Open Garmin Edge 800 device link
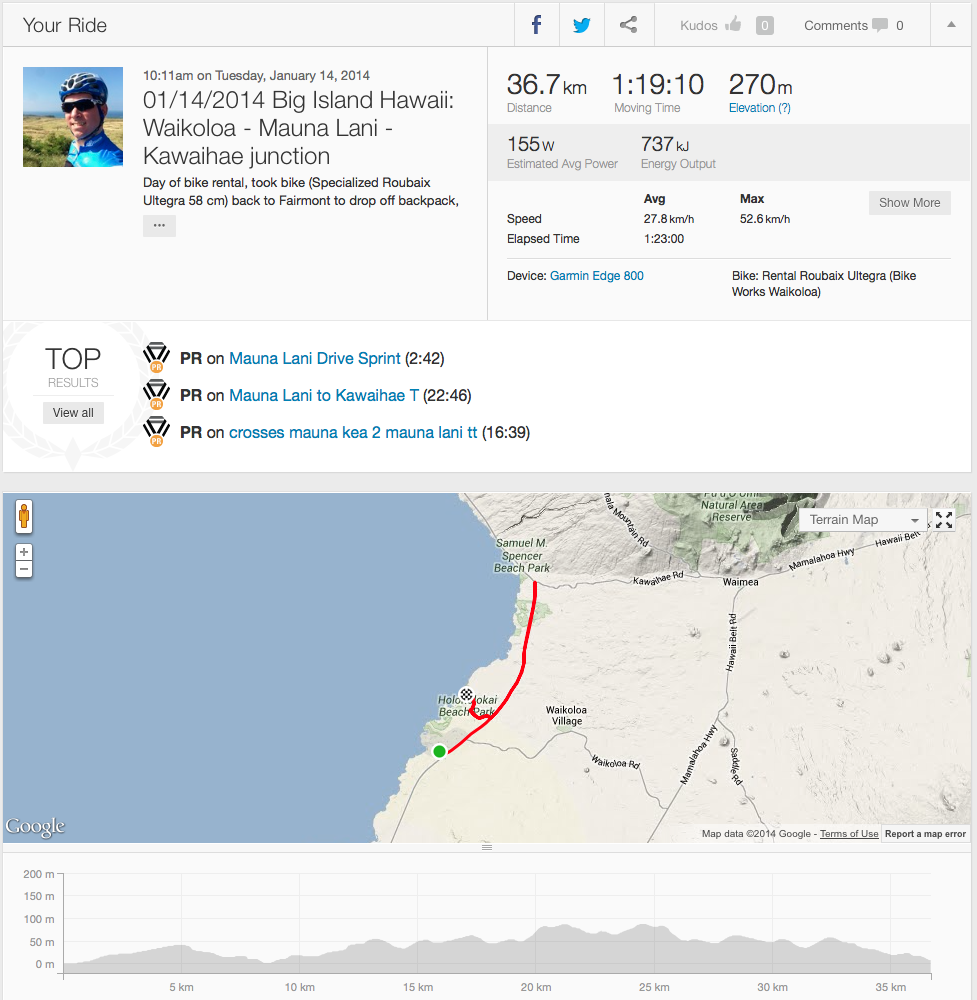The image size is (977, 1000). pyautogui.click(x=597, y=276)
